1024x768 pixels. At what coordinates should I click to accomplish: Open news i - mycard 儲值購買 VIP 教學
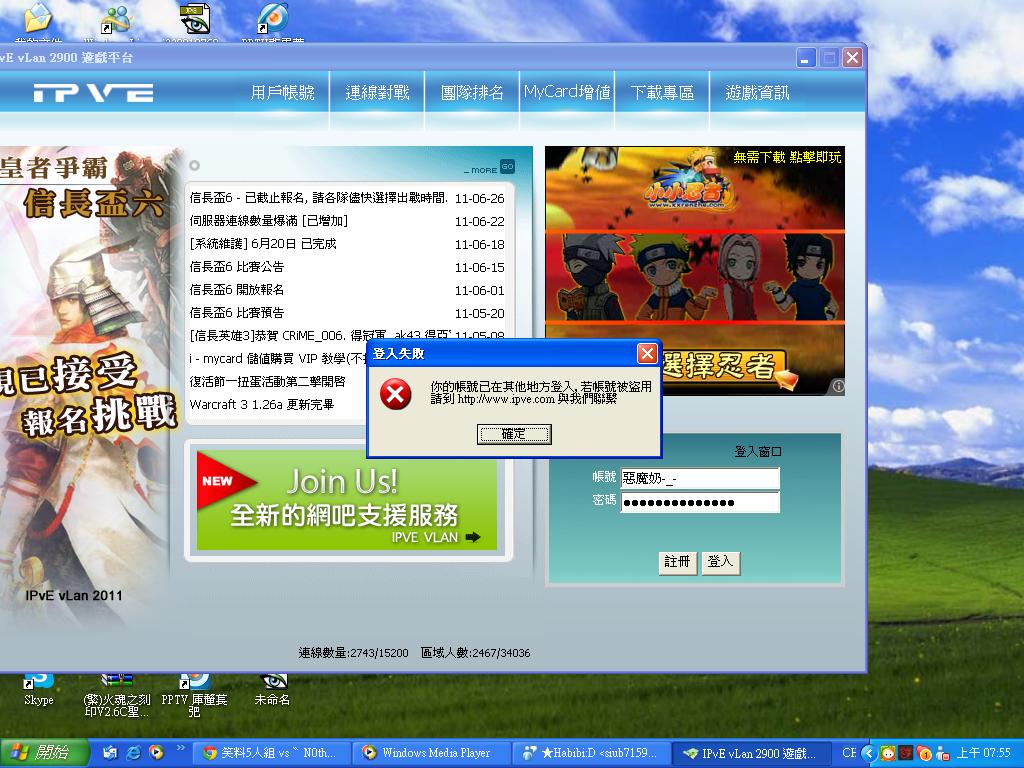[278, 359]
